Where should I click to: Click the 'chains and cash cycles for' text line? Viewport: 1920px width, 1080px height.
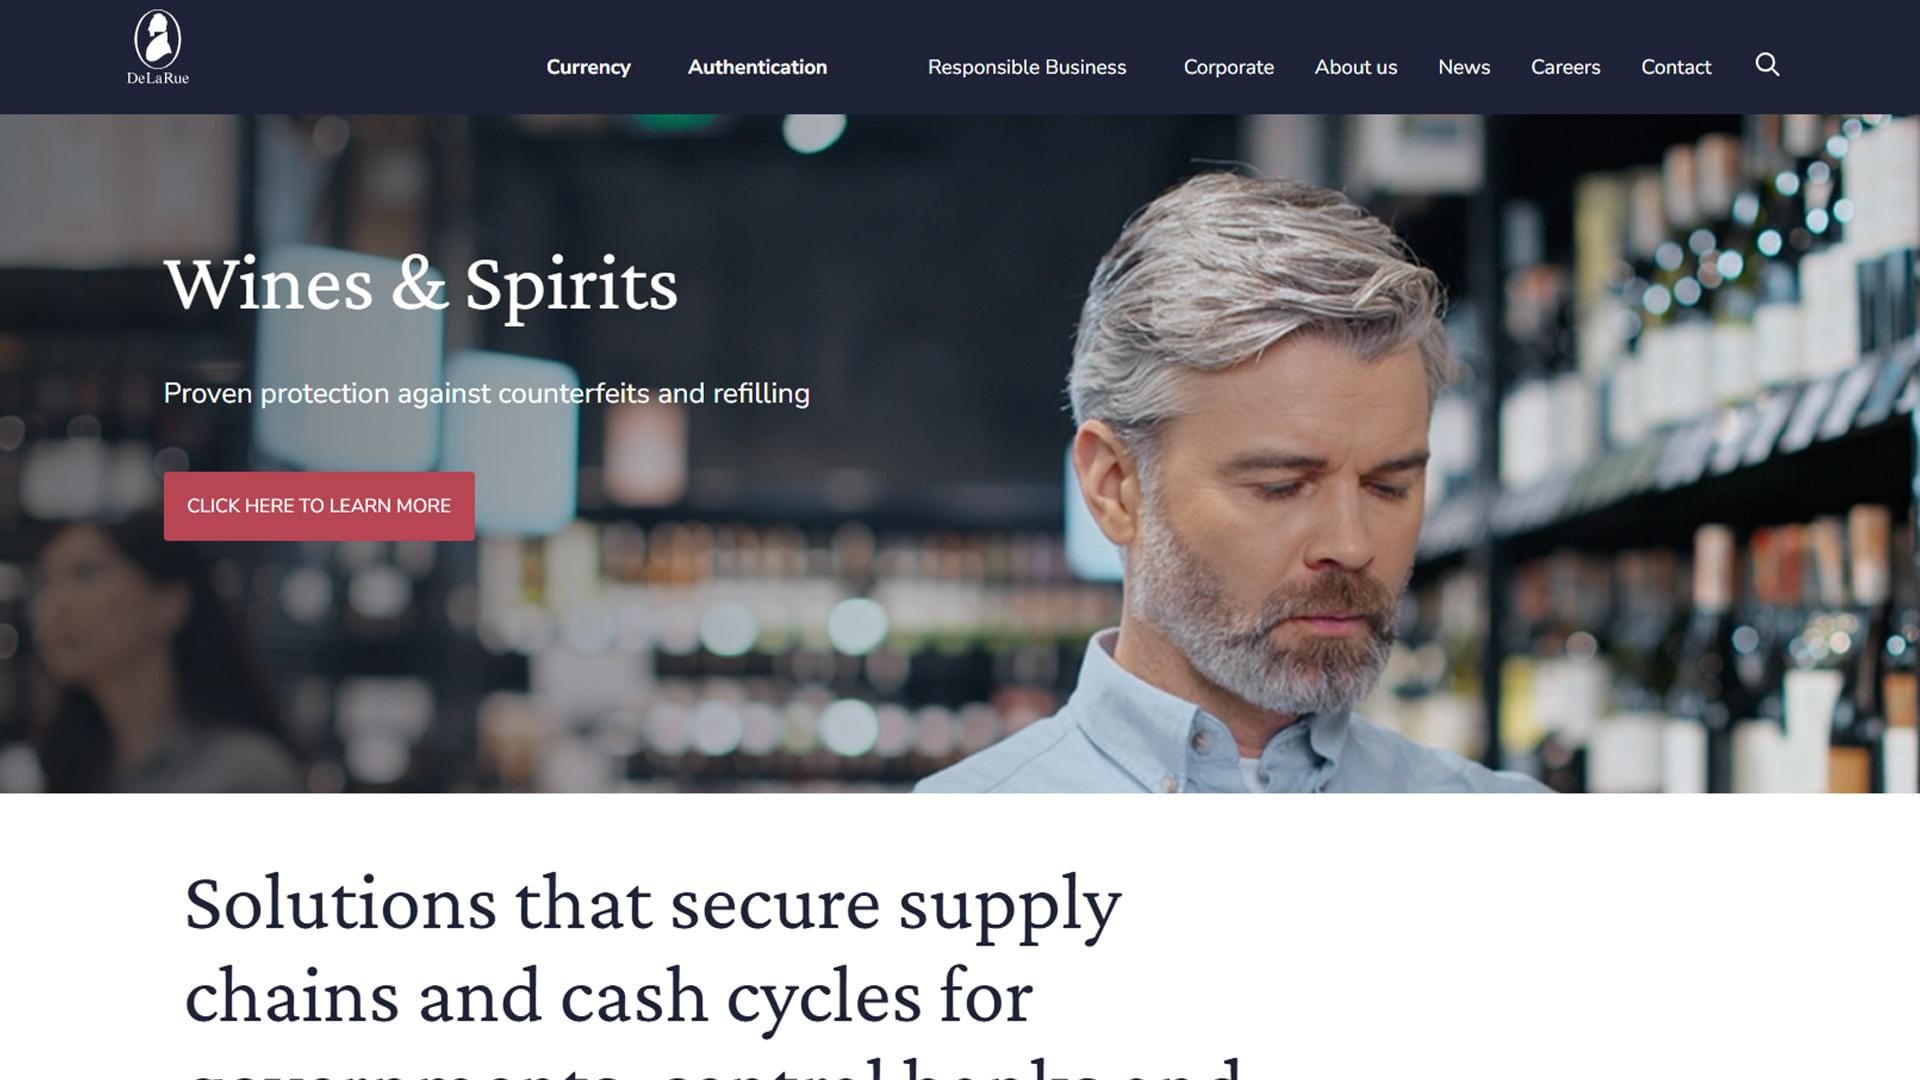click(609, 997)
